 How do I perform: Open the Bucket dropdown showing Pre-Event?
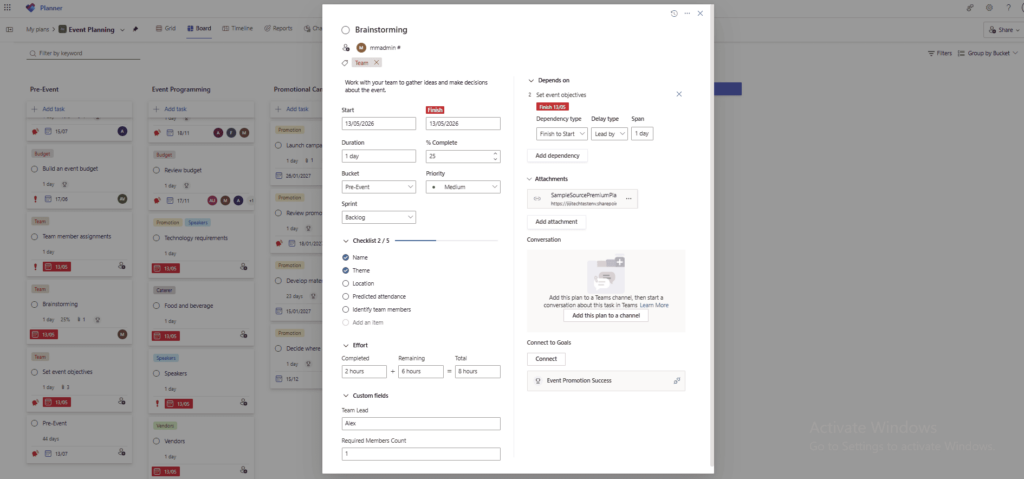pyautogui.click(x=379, y=187)
